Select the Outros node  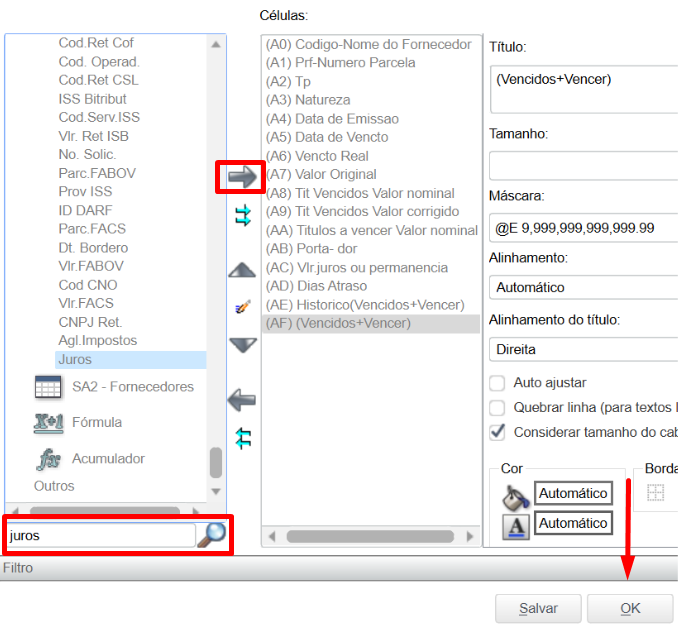[54, 486]
